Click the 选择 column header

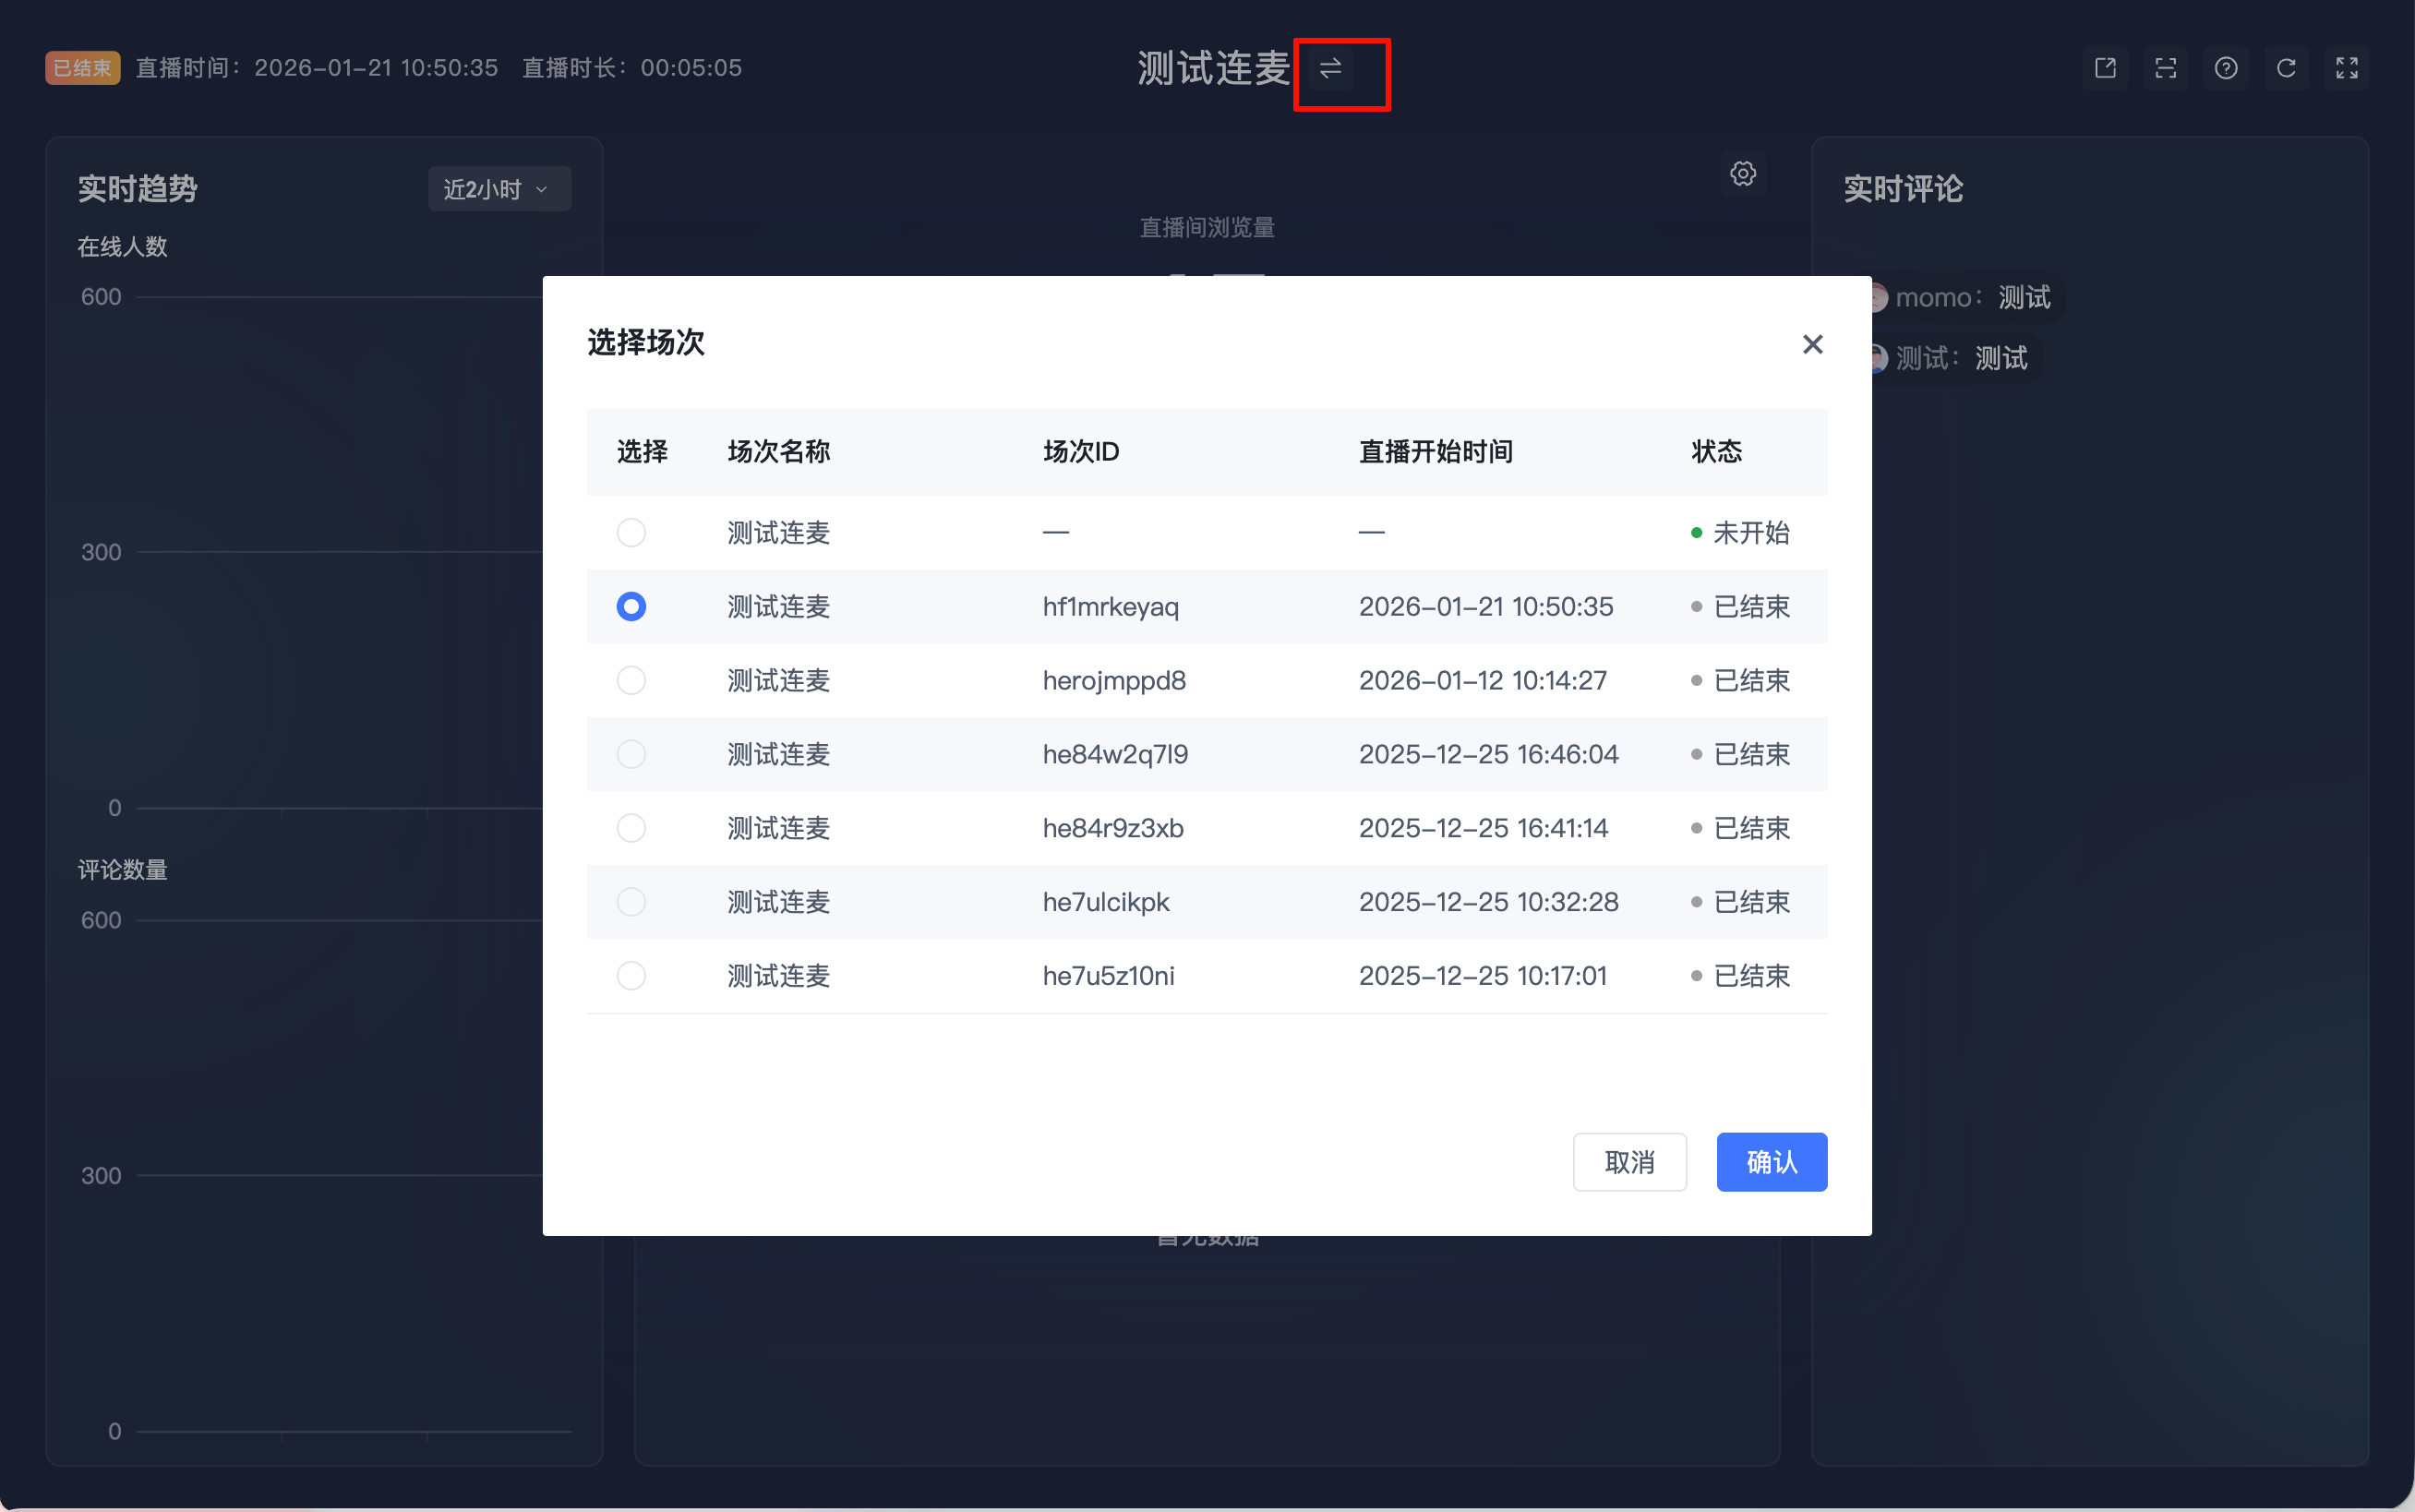tap(642, 452)
